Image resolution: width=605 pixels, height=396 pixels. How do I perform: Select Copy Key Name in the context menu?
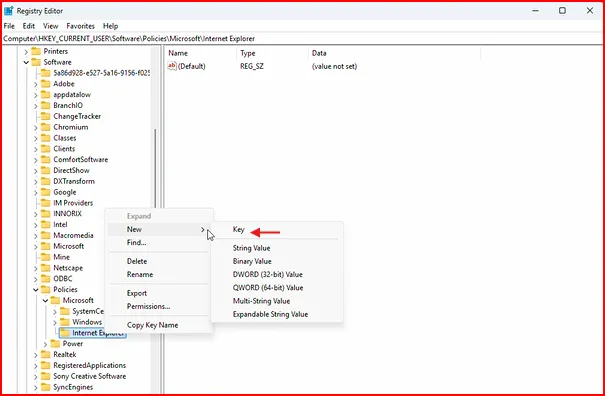152,325
